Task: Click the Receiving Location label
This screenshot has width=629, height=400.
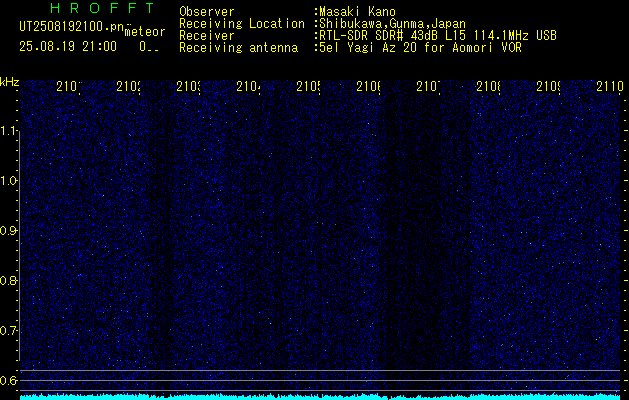Action: coord(242,24)
